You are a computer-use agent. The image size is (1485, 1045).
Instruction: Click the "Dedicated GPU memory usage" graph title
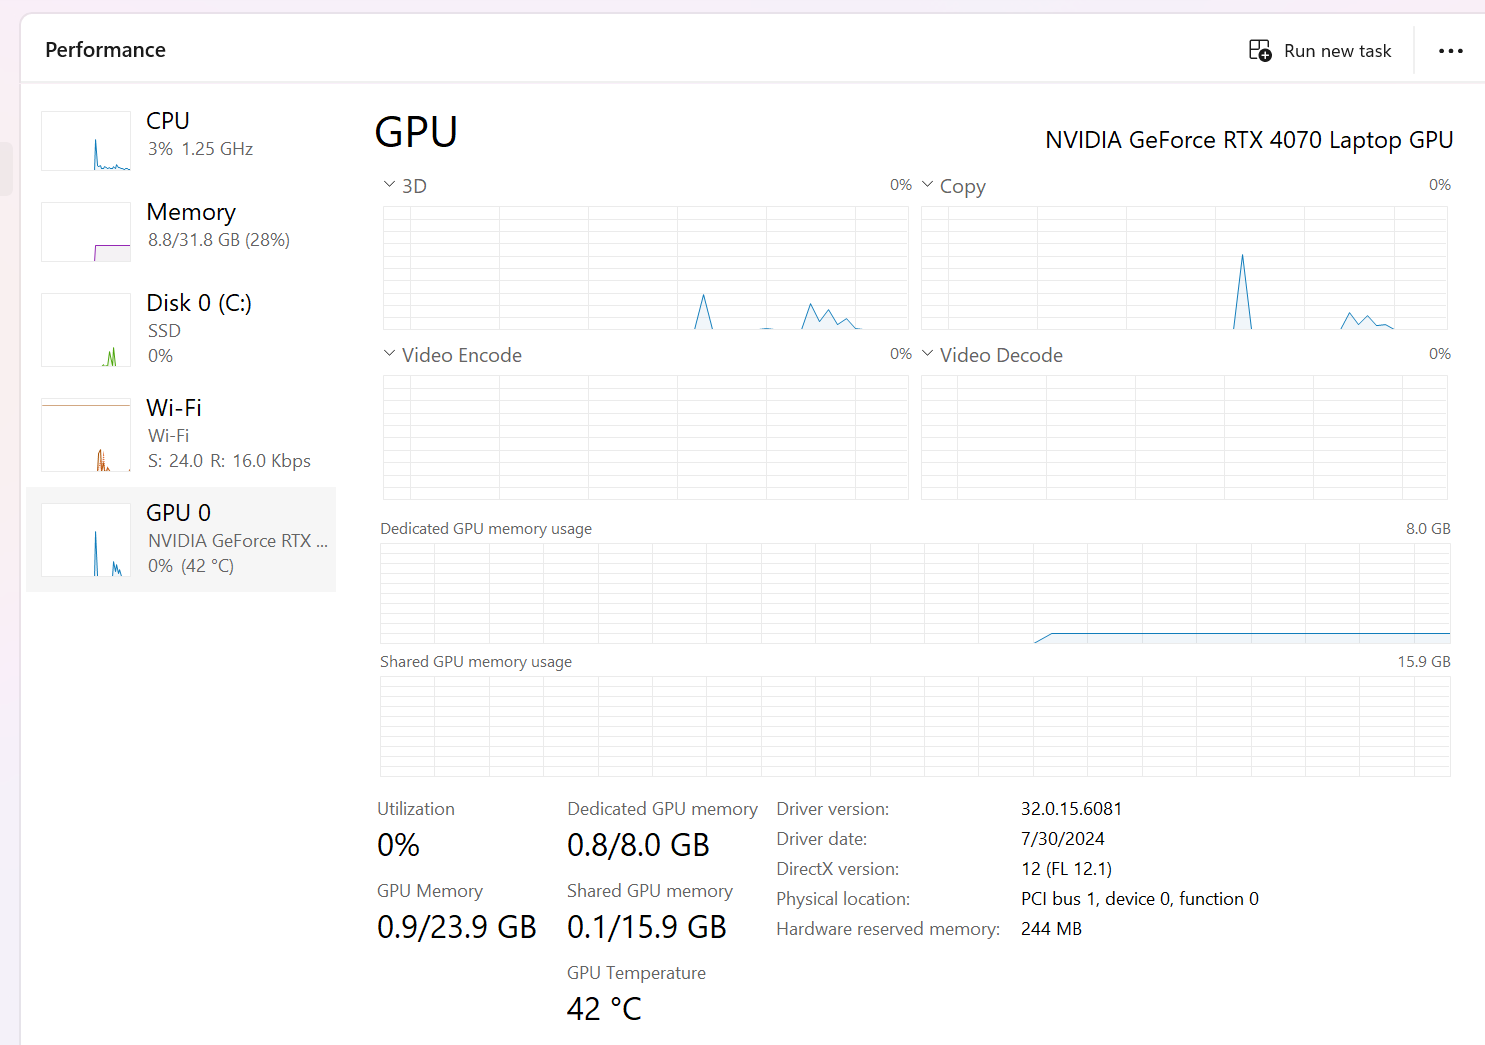point(486,529)
